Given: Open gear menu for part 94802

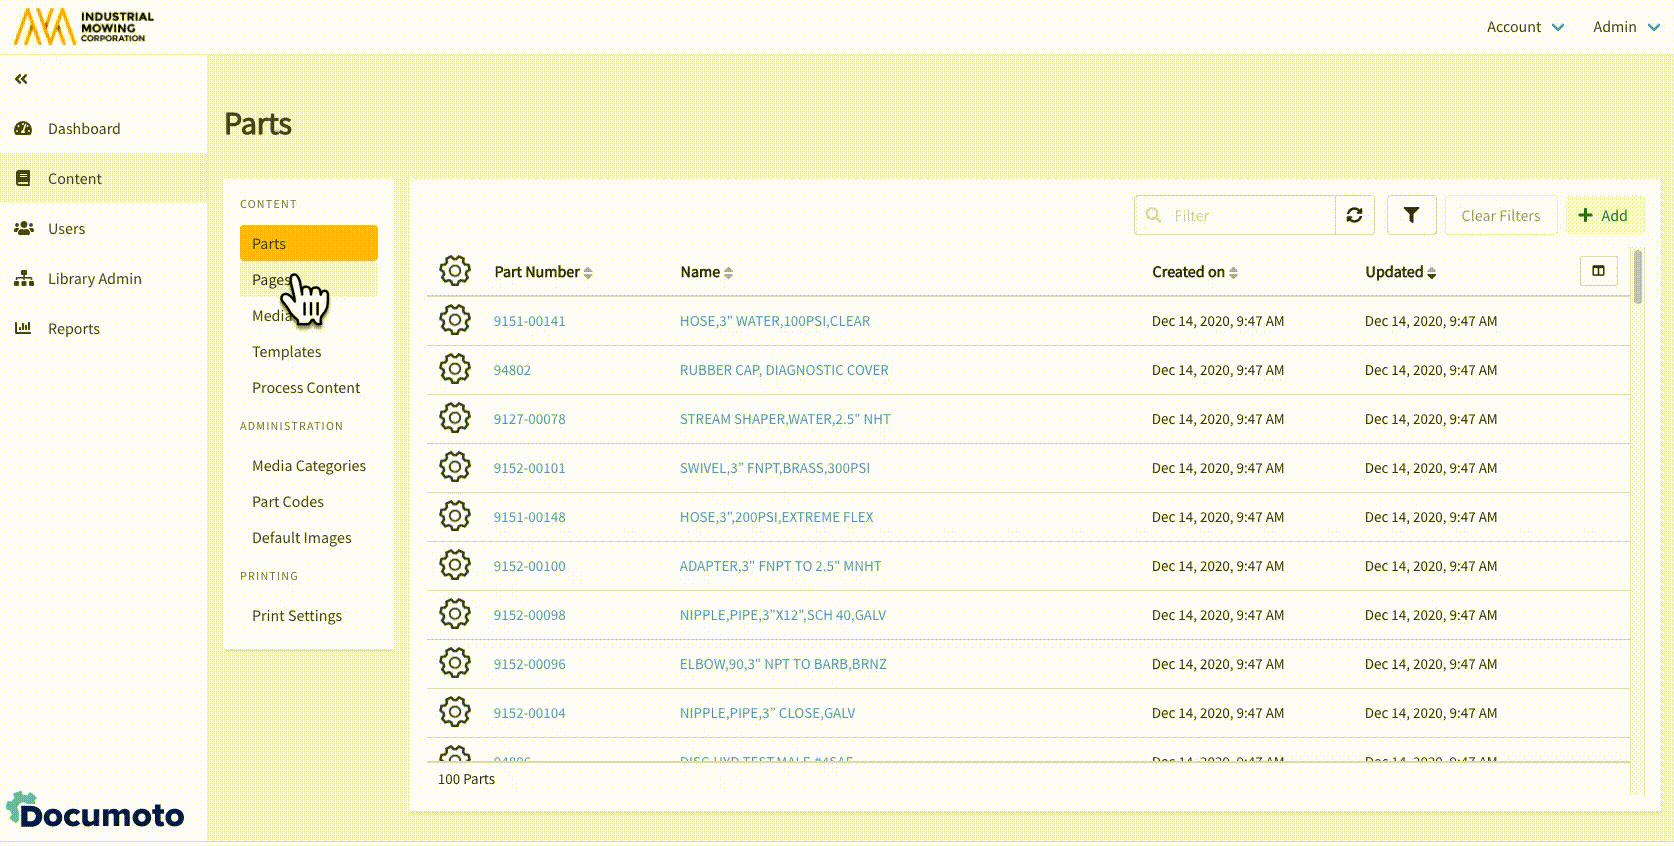Looking at the screenshot, I should (x=455, y=369).
